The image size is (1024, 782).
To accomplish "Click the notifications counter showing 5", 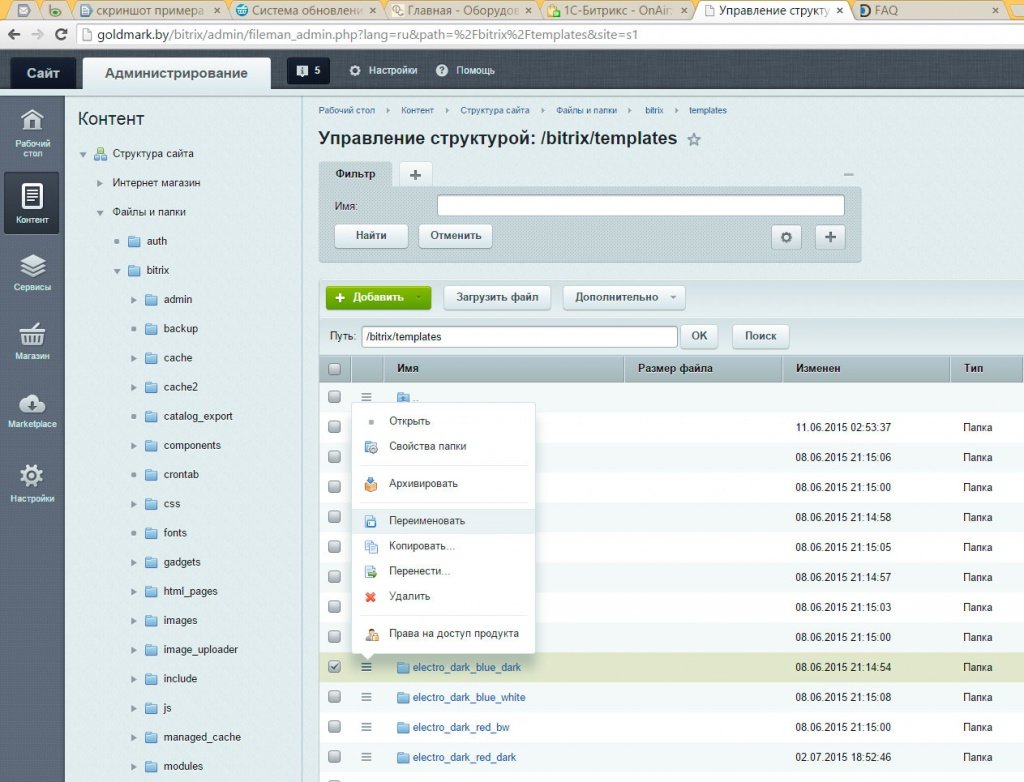I will pyautogui.click(x=308, y=71).
